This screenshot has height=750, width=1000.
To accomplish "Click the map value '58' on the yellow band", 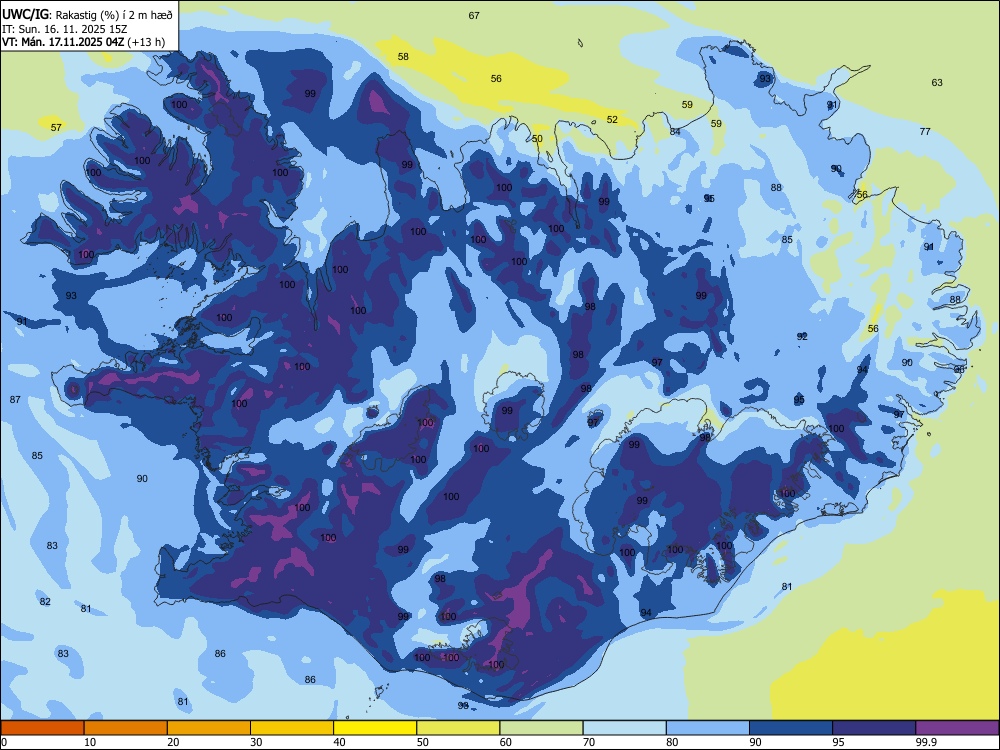I will tap(403, 56).
